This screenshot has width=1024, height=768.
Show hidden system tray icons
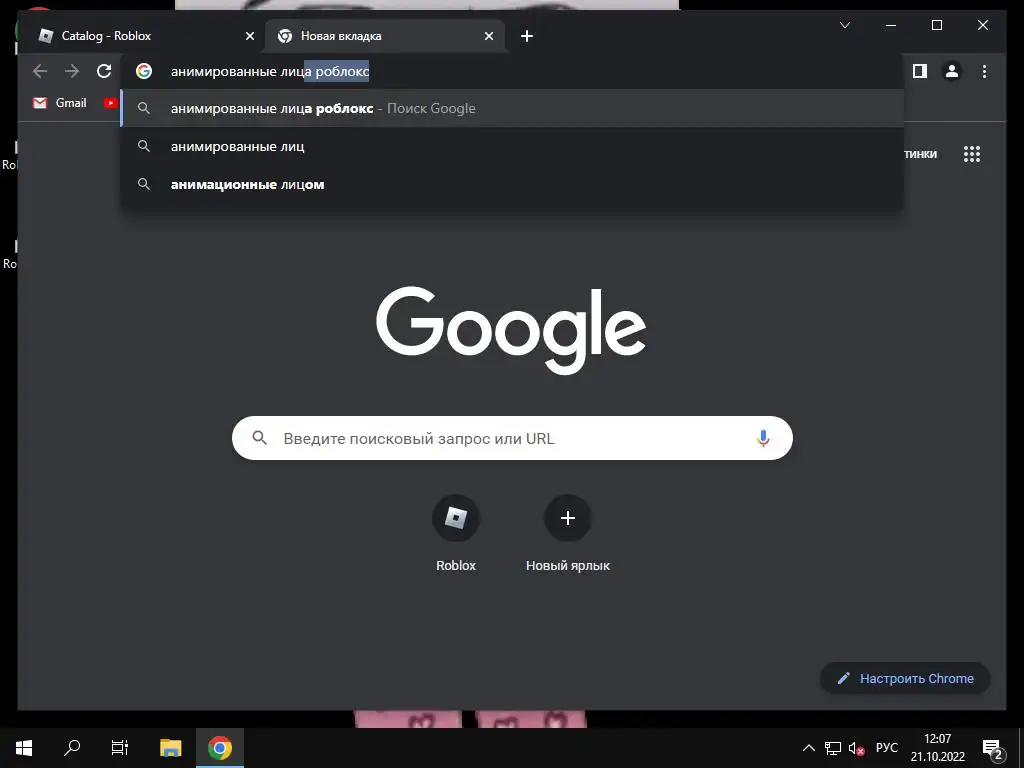click(808, 748)
